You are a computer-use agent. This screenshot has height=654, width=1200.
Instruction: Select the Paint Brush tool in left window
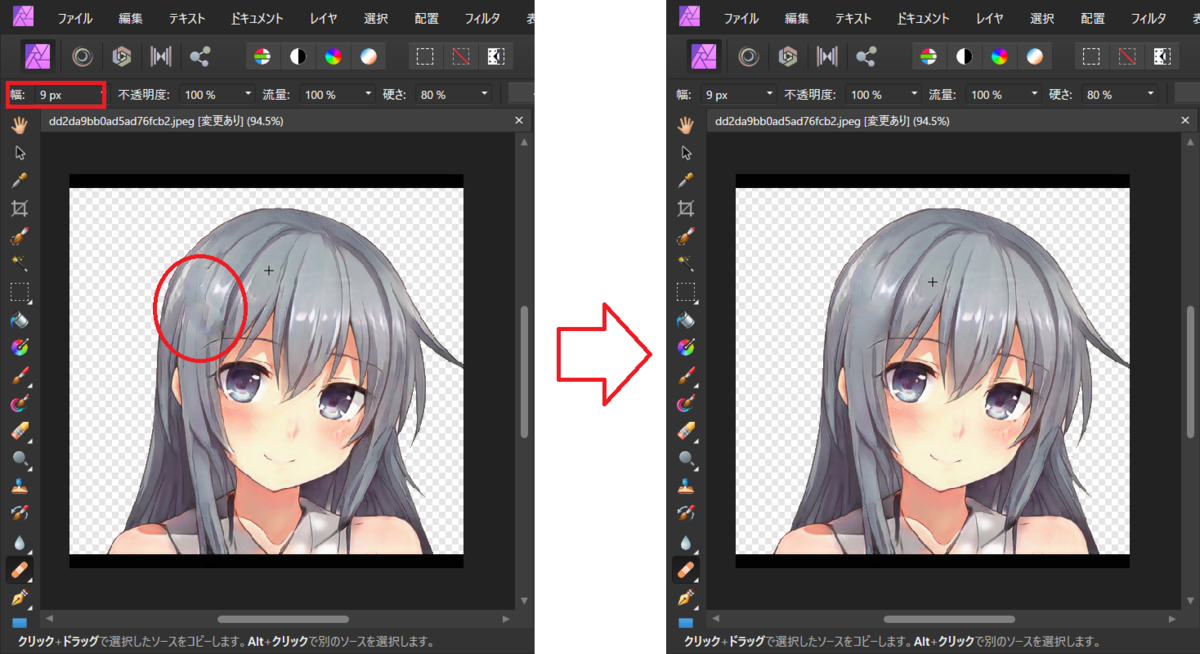19,376
